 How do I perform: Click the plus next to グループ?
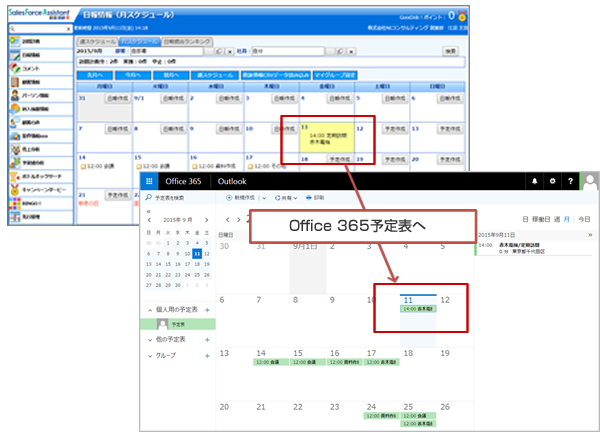pos(207,356)
